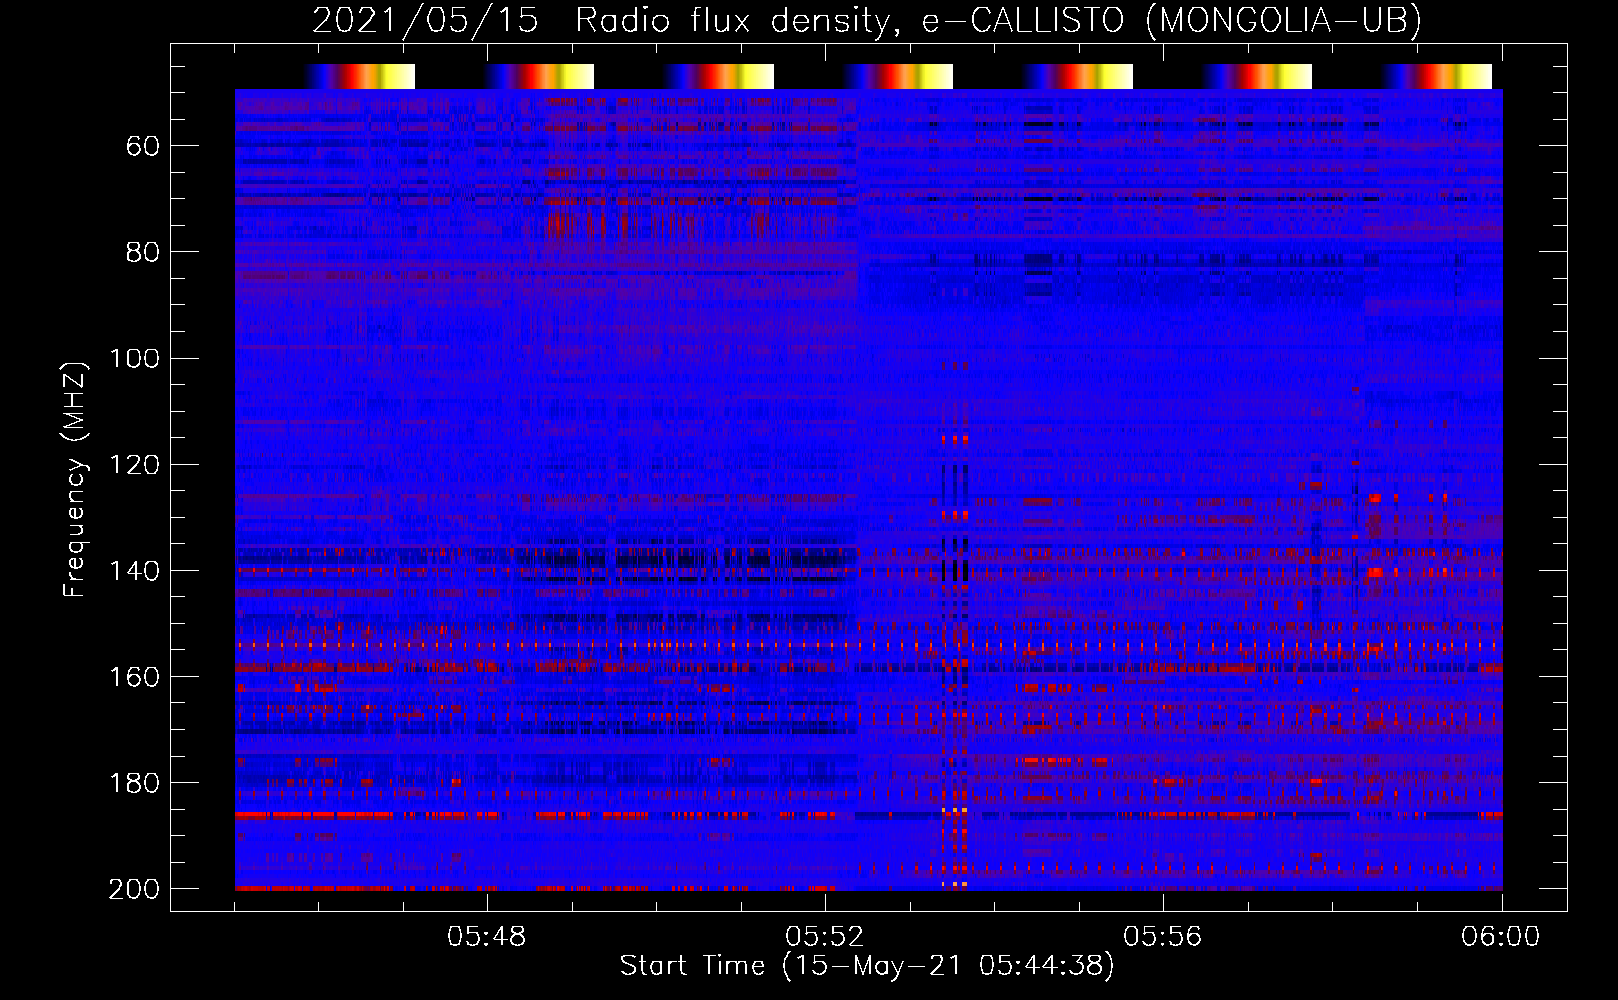
Task: Click the 60 MHz frequency label
Action: tap(143, 147)
